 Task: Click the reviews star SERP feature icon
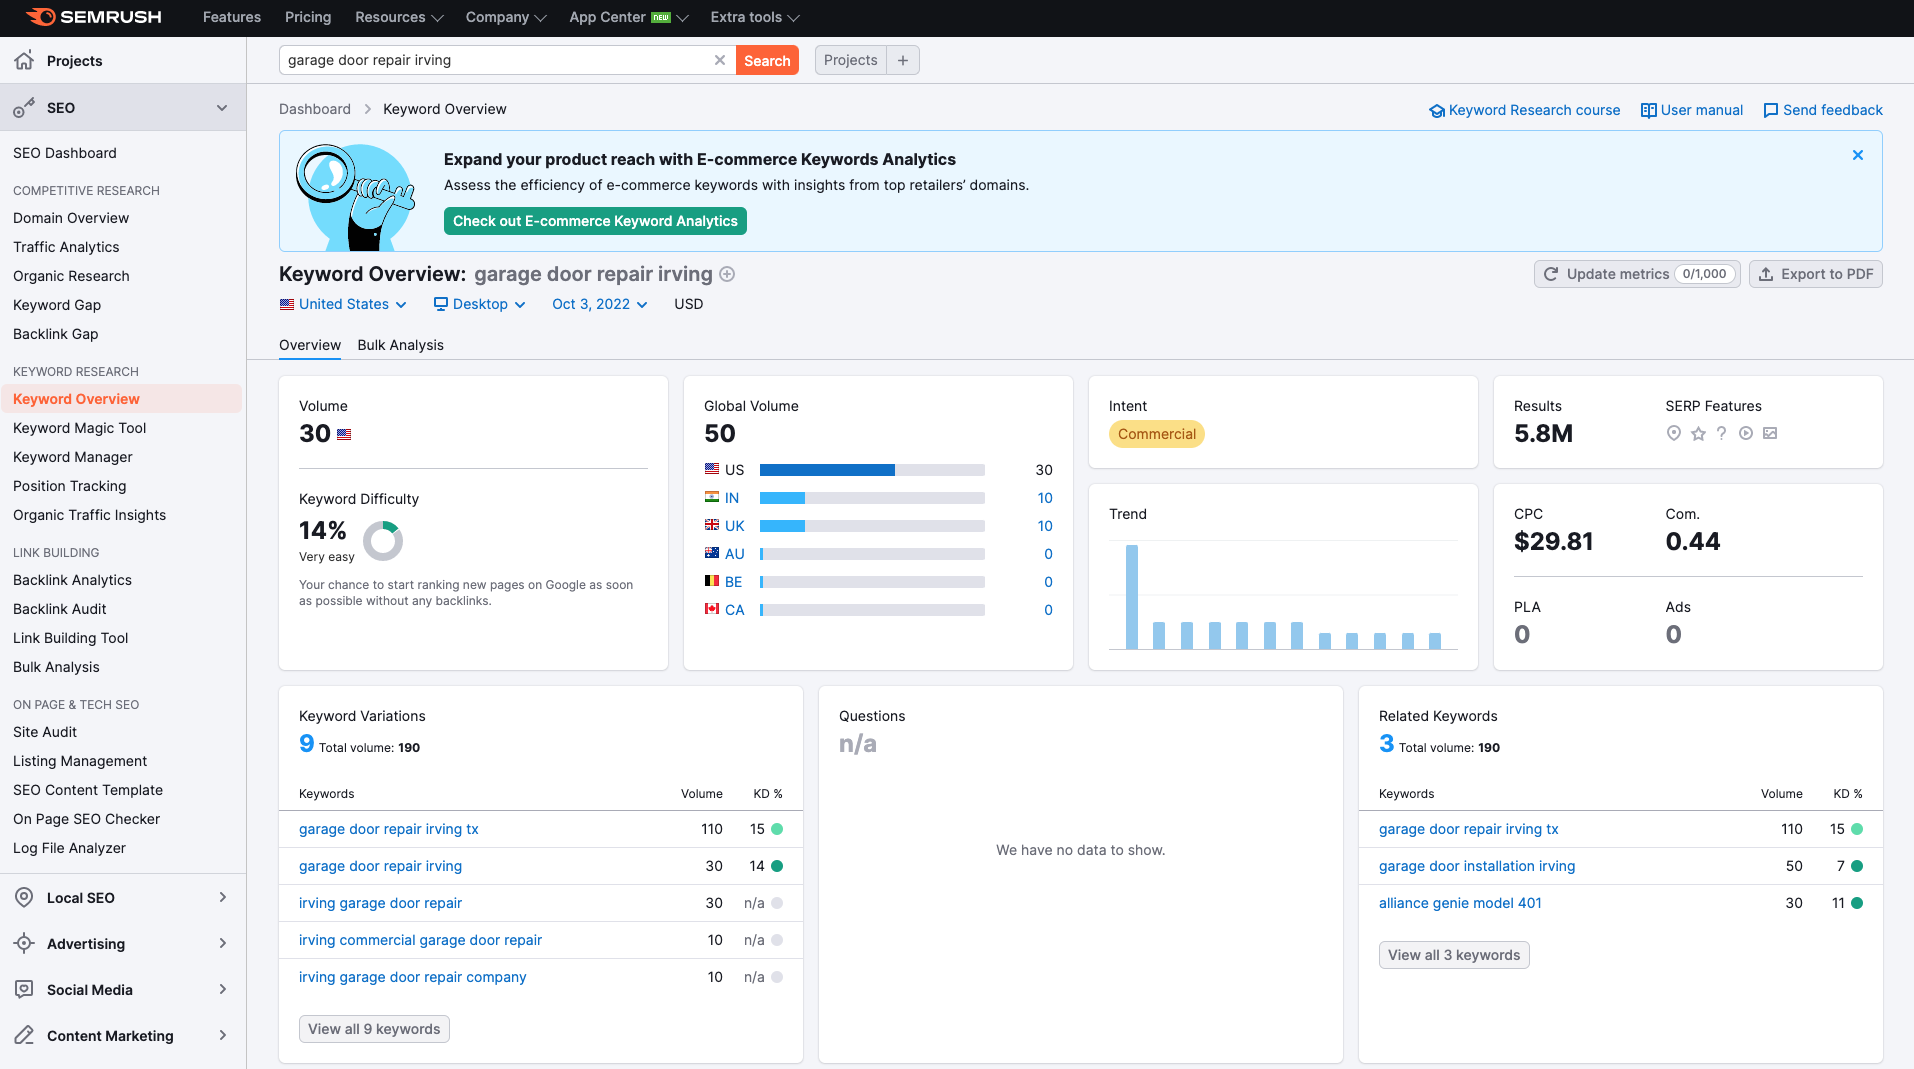(1698, 433)
